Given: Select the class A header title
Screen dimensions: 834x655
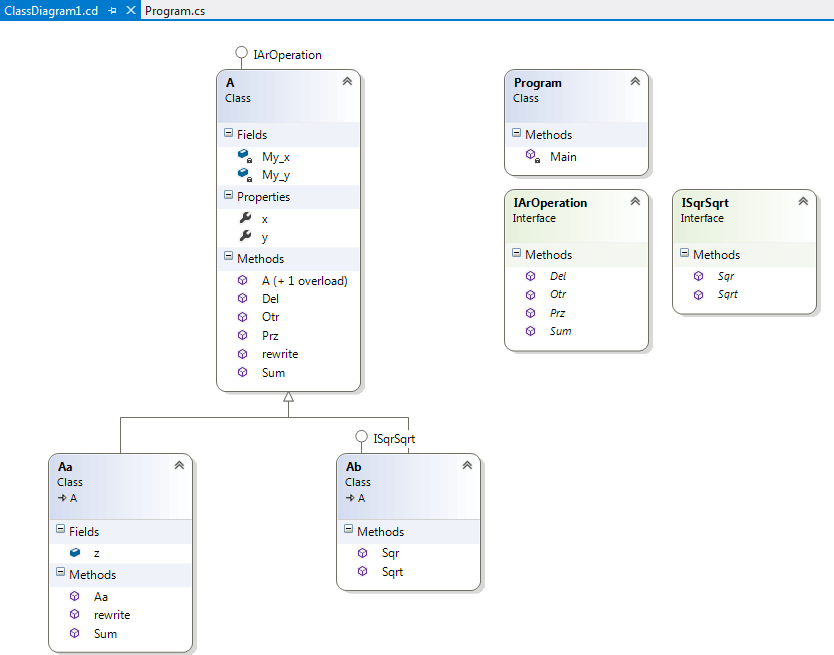Looking at the screenshot, I should tap(230, 82).
